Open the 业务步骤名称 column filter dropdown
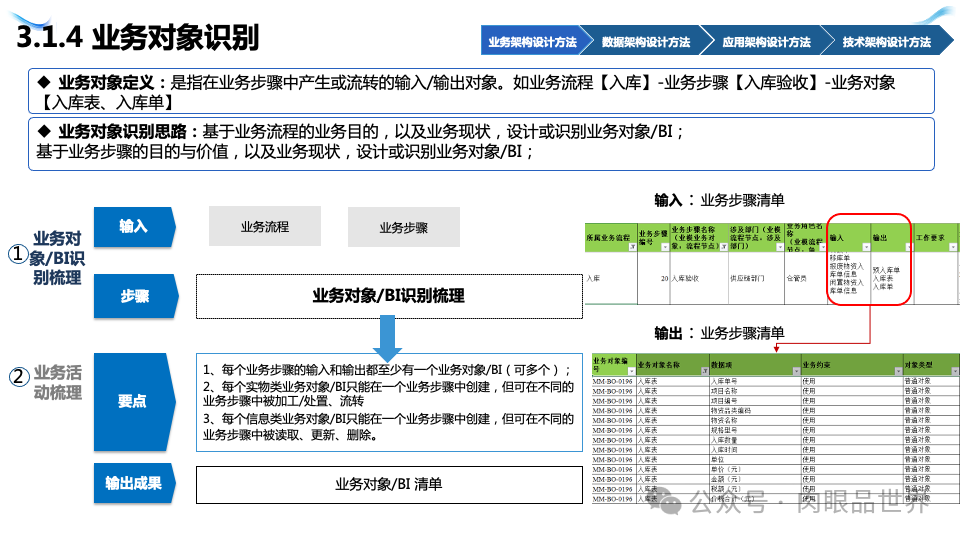Image resolution: width=960 pixels, height=540 pixels. click(724, 247)
